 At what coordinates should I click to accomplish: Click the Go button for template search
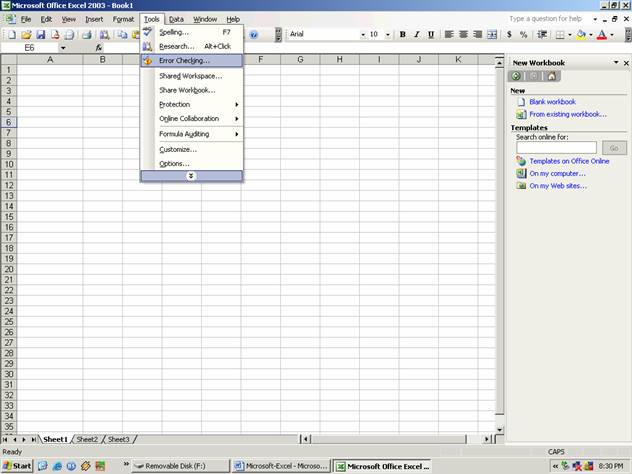(614, 148)
